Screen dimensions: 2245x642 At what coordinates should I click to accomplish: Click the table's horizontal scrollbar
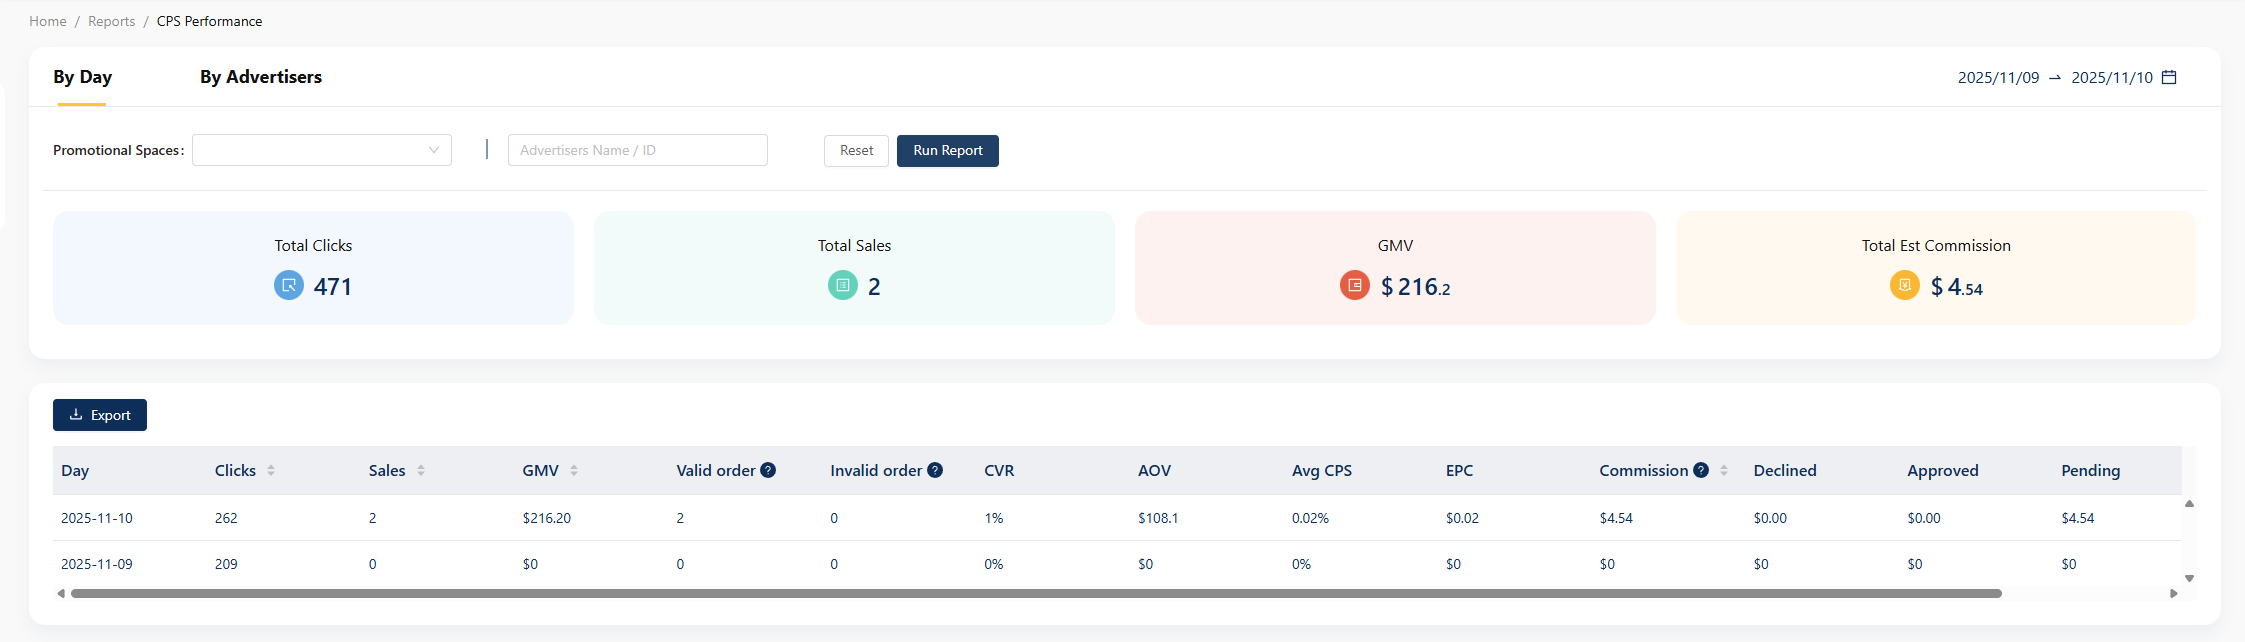pos(1035,593)
